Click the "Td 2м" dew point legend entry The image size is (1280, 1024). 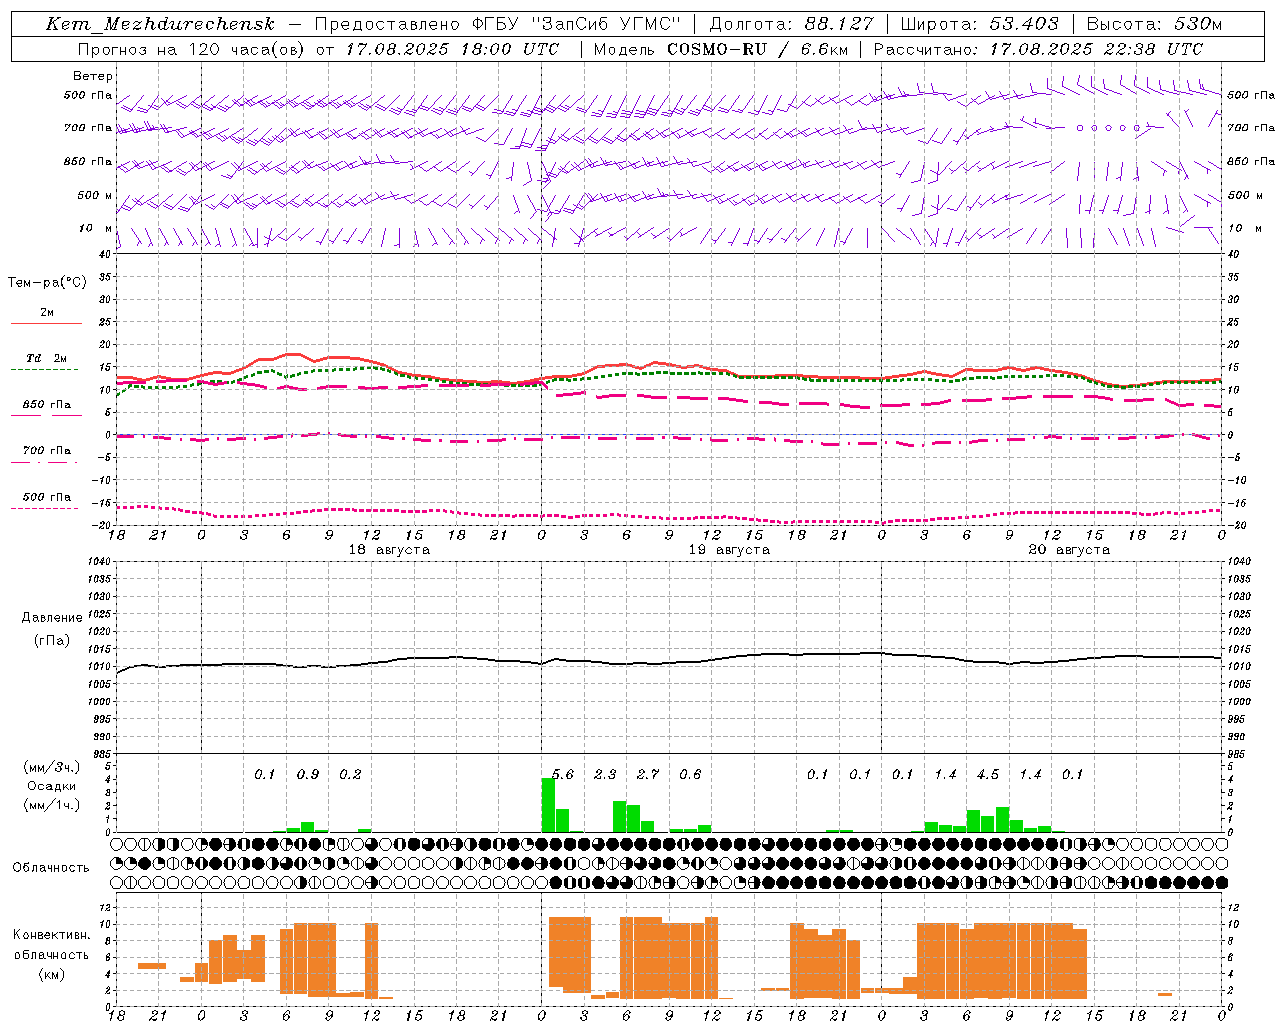pyautogui.click(x=46, y=358)
